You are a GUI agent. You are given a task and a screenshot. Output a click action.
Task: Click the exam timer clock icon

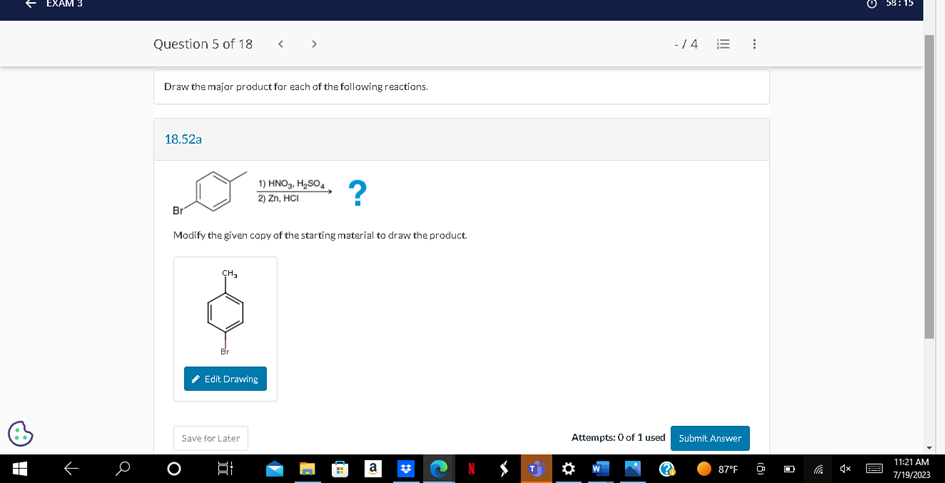click(x=871, y=3)
